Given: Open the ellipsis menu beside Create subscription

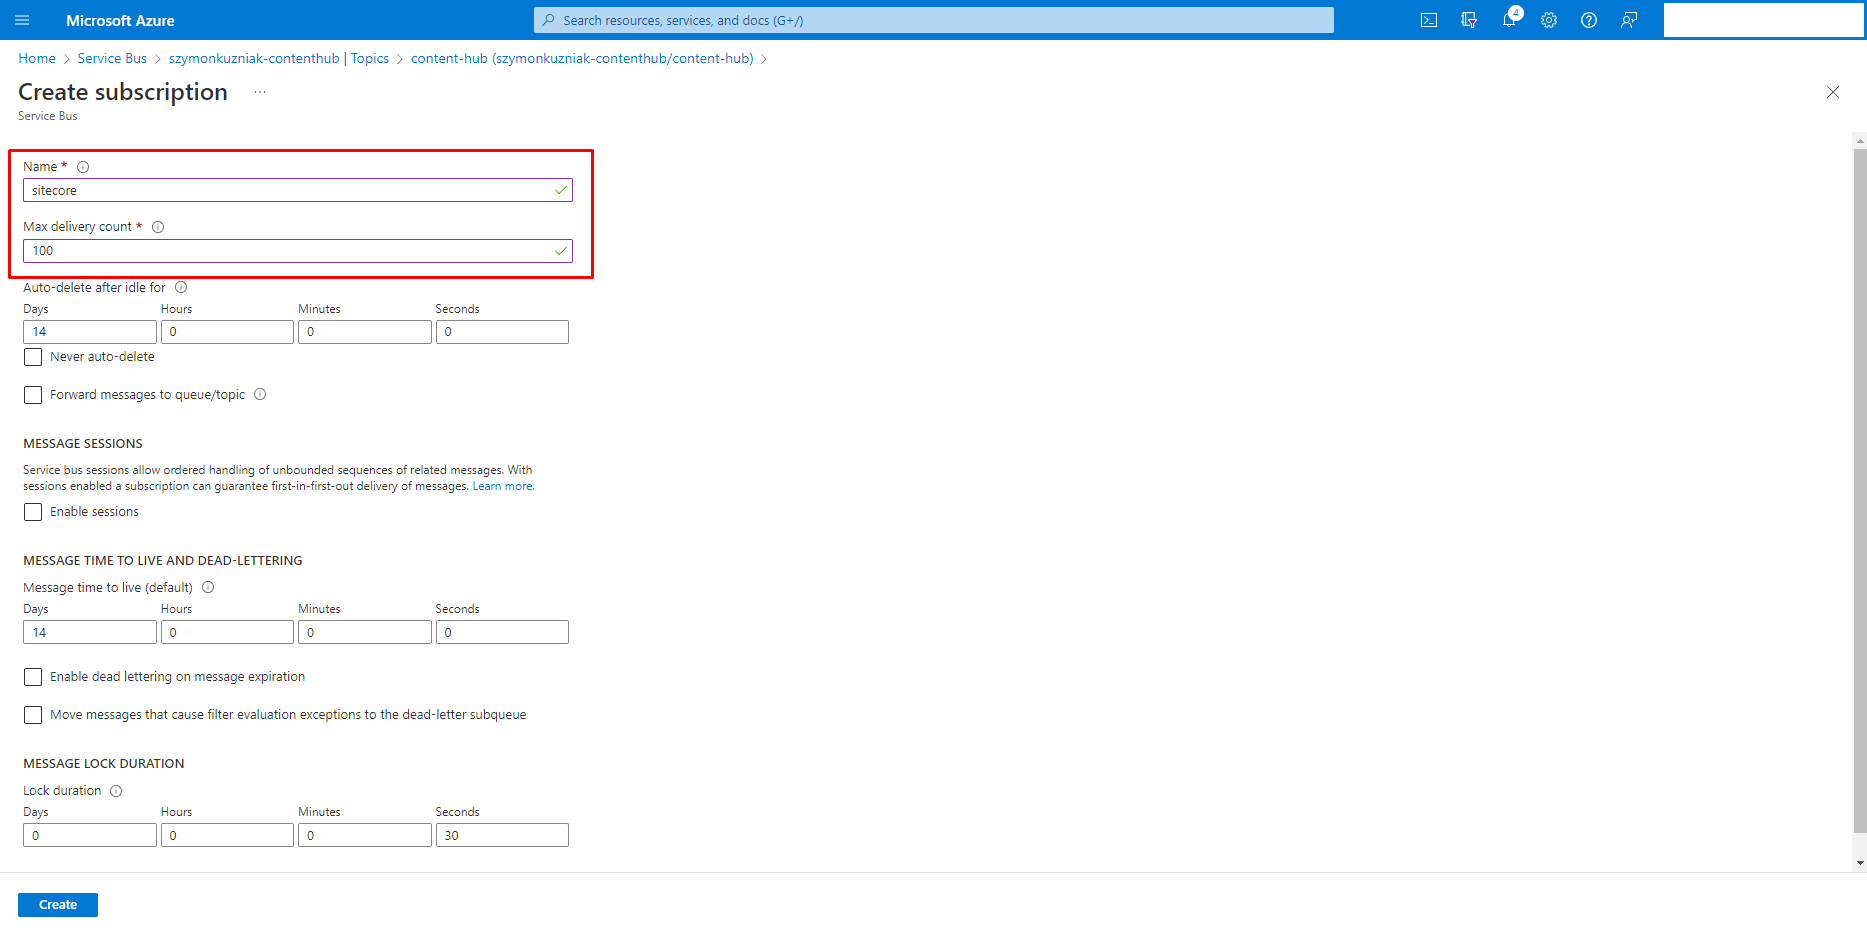Looking at the screenshot, I should [x=260, y=92].
